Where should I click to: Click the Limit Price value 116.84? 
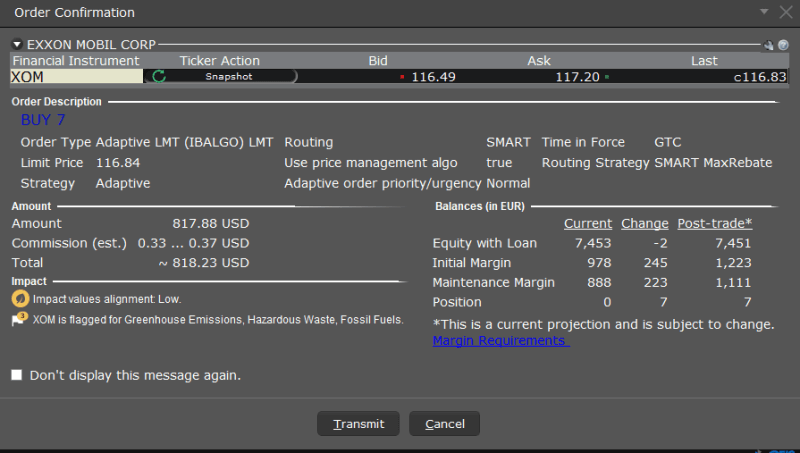click(118, 163)
